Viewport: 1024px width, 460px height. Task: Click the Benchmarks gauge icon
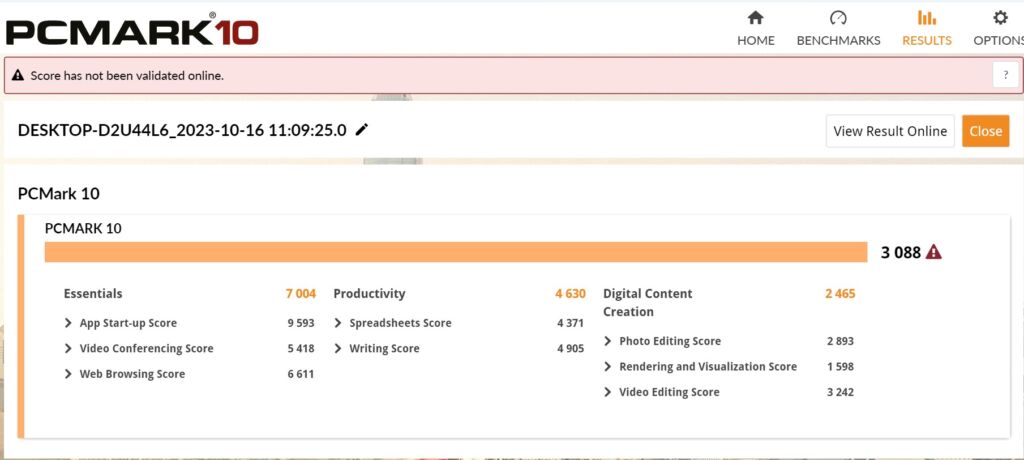click(838, 18)
